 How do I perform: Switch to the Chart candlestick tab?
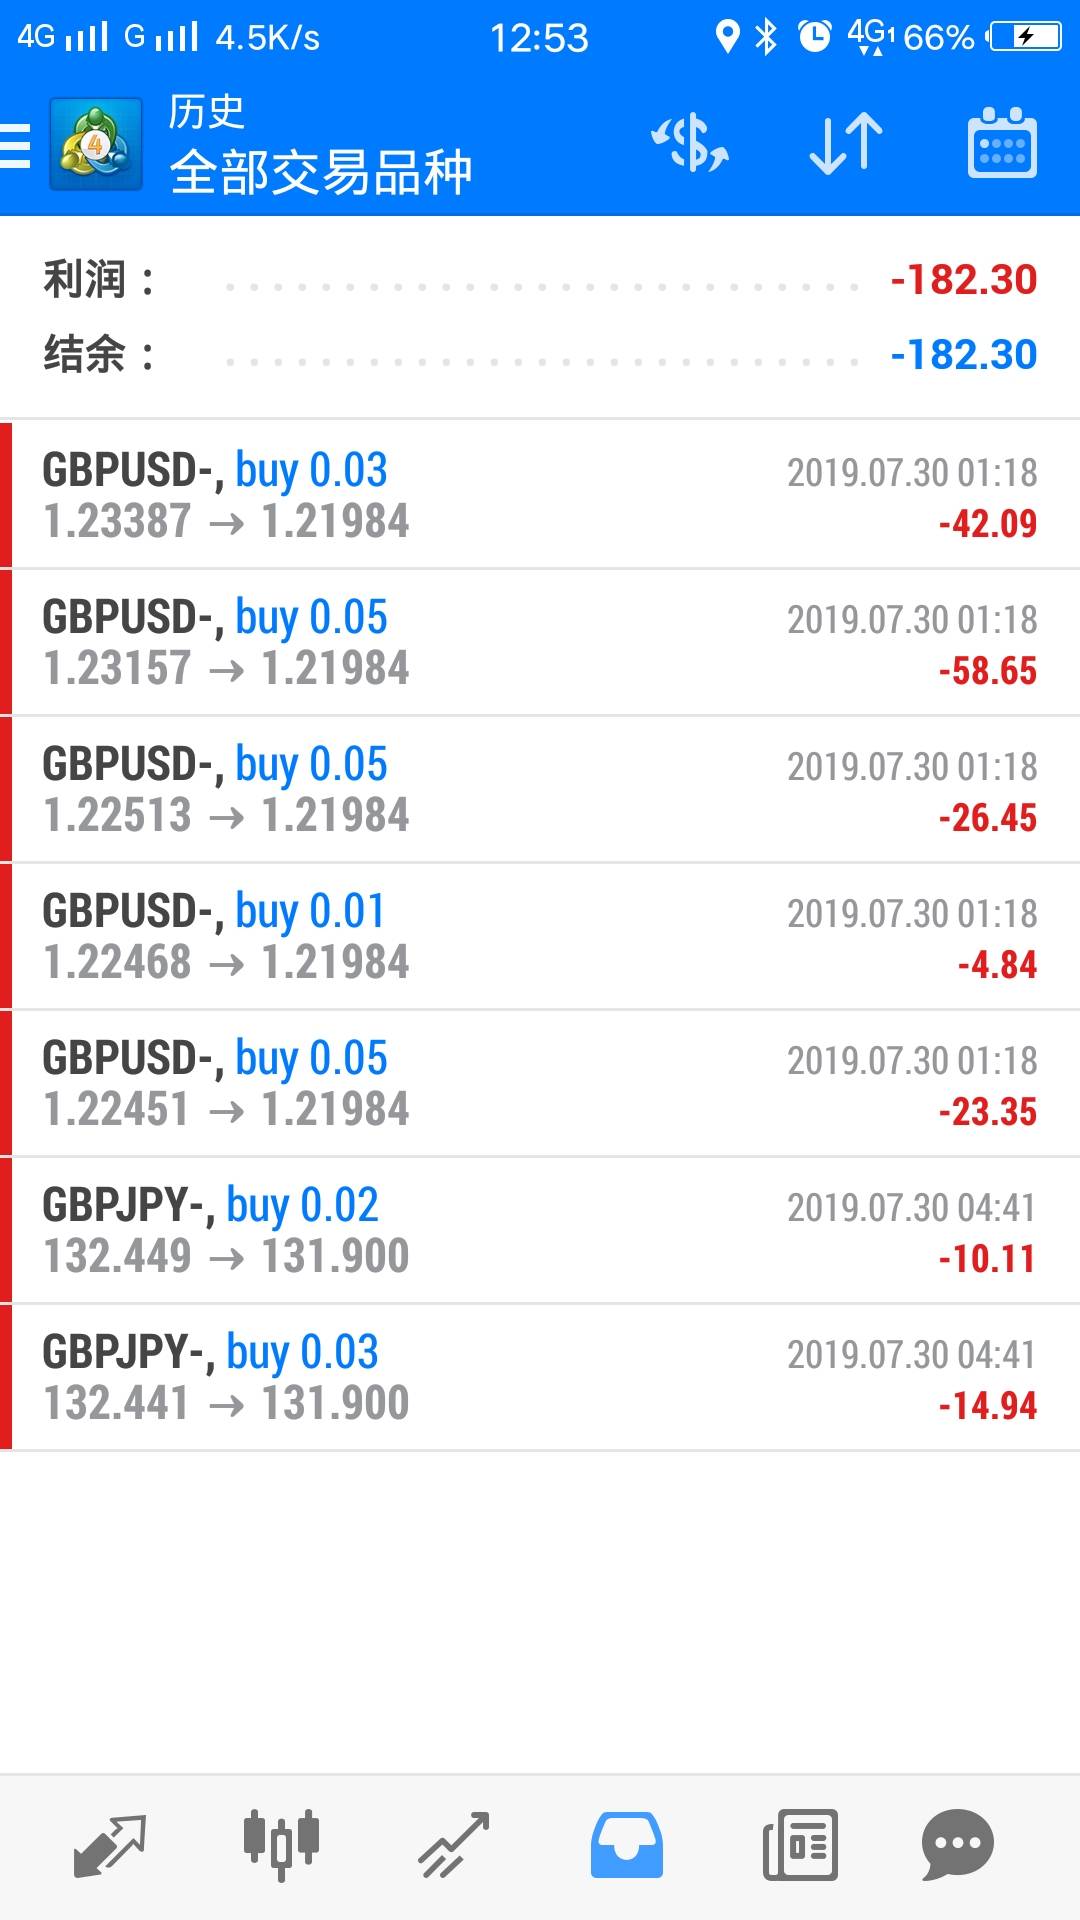point(281,1845)
